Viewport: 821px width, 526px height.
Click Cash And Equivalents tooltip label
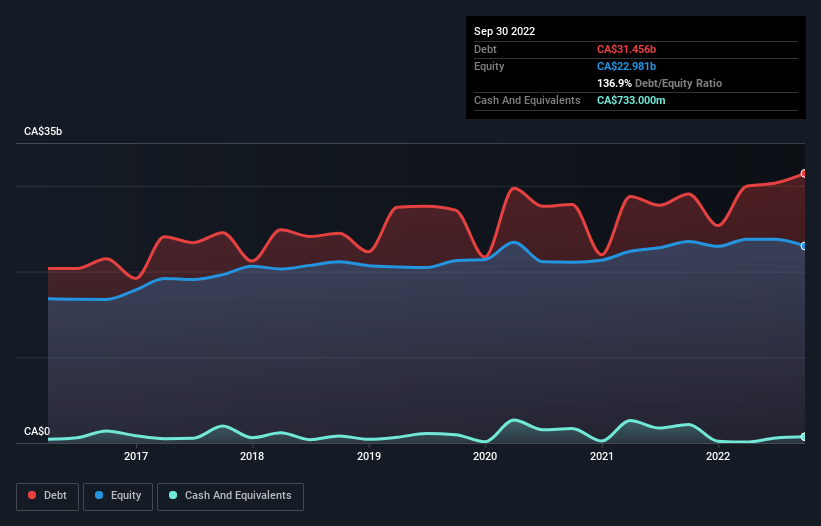tap(527, 100)
